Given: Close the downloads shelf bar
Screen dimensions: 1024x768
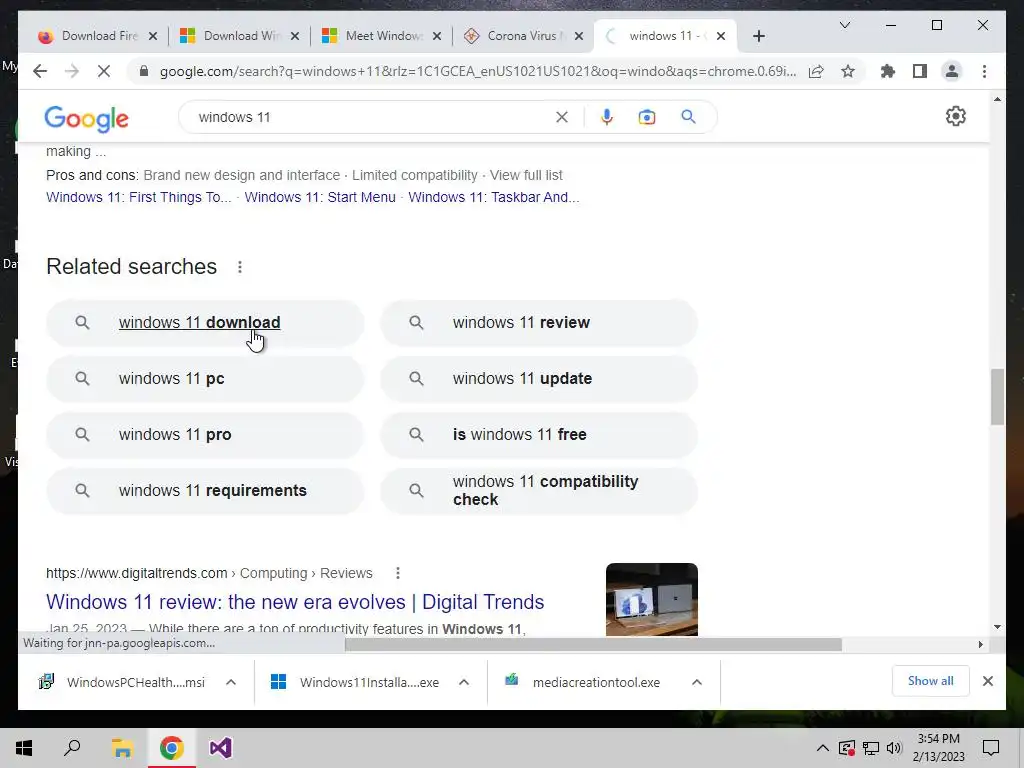Looking at the screenshot, I should pos(987,681).
